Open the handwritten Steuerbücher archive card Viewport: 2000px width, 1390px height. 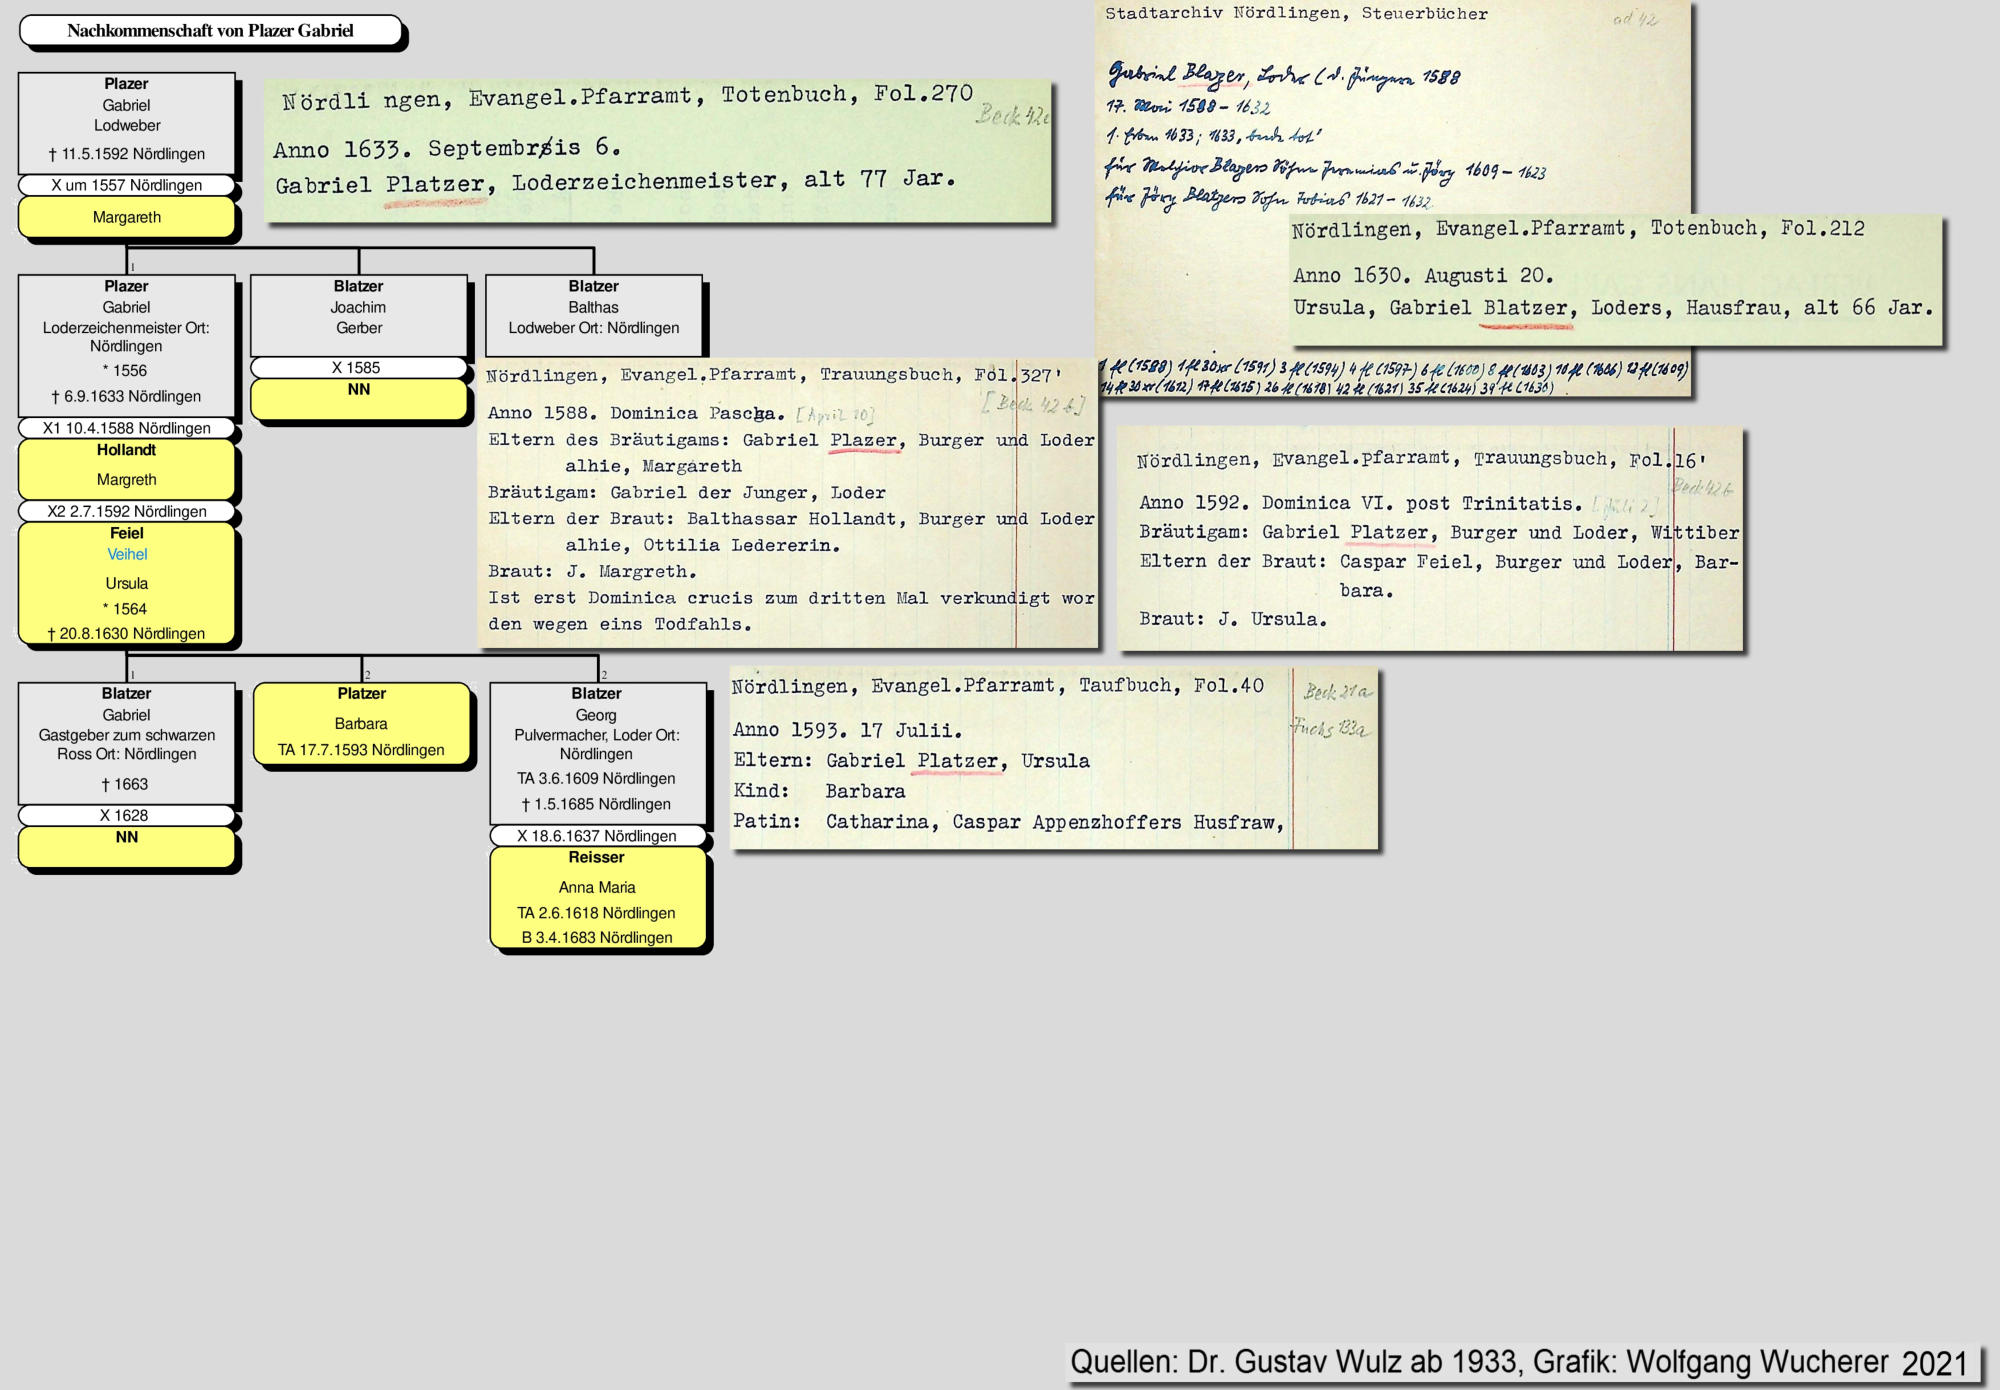(x=1390, y=110)
